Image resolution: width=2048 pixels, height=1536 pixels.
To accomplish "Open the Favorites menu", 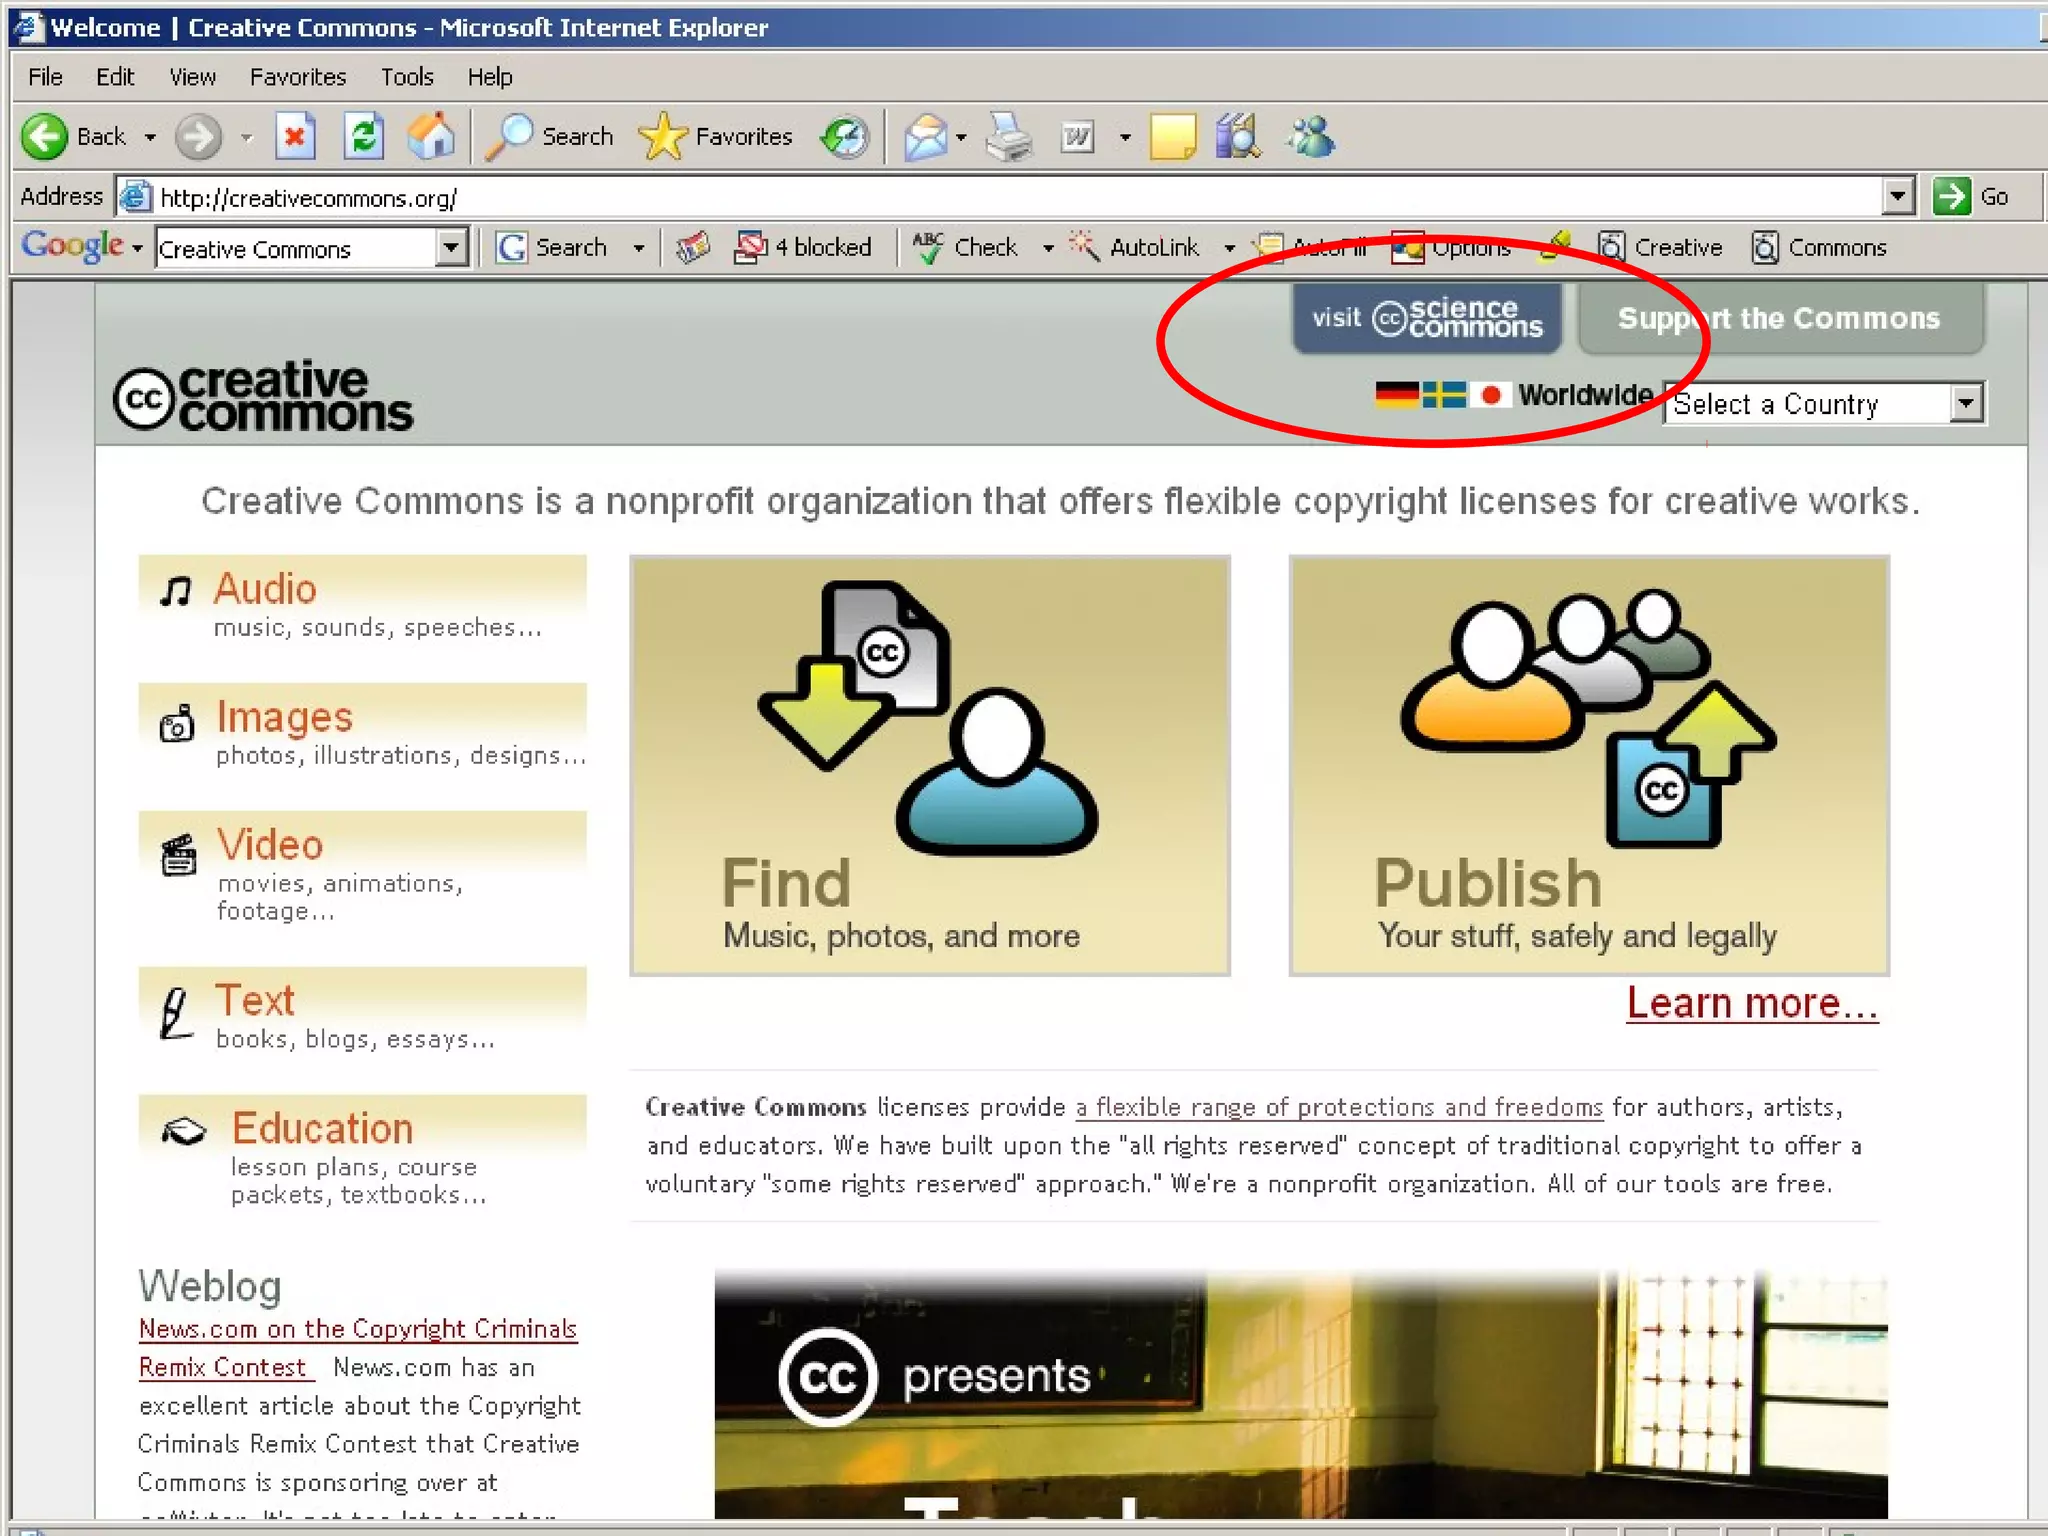I will pyautogui.click(x=297, y=77).
